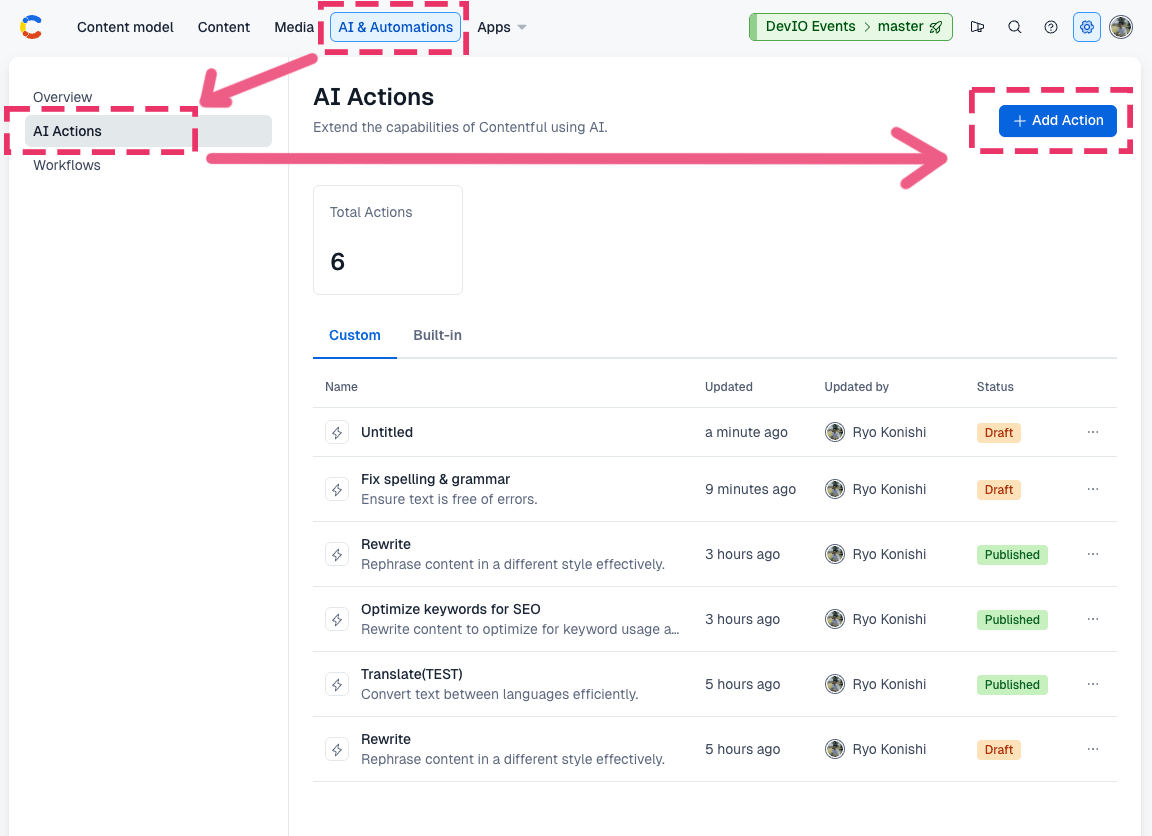Open the user account avatar menu
Screen dimensions: 1152x836
coord(1121,27)
